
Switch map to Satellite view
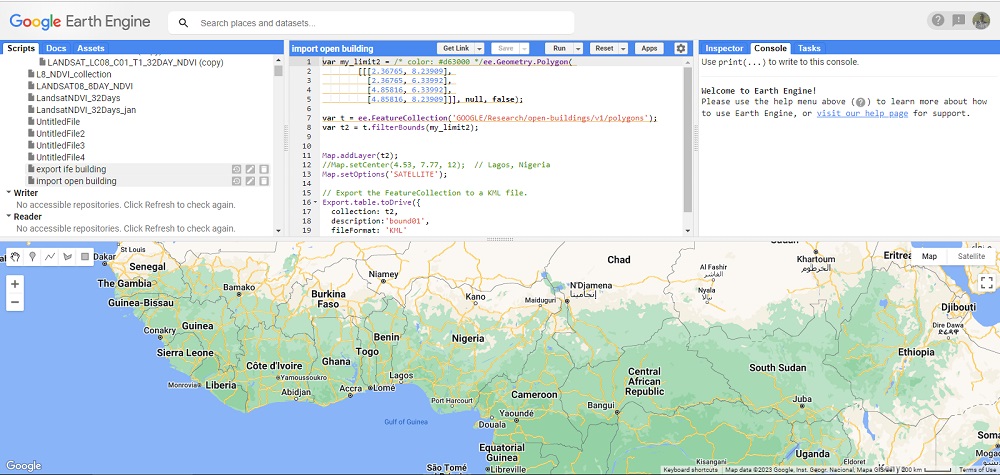[x=970, y=256]
